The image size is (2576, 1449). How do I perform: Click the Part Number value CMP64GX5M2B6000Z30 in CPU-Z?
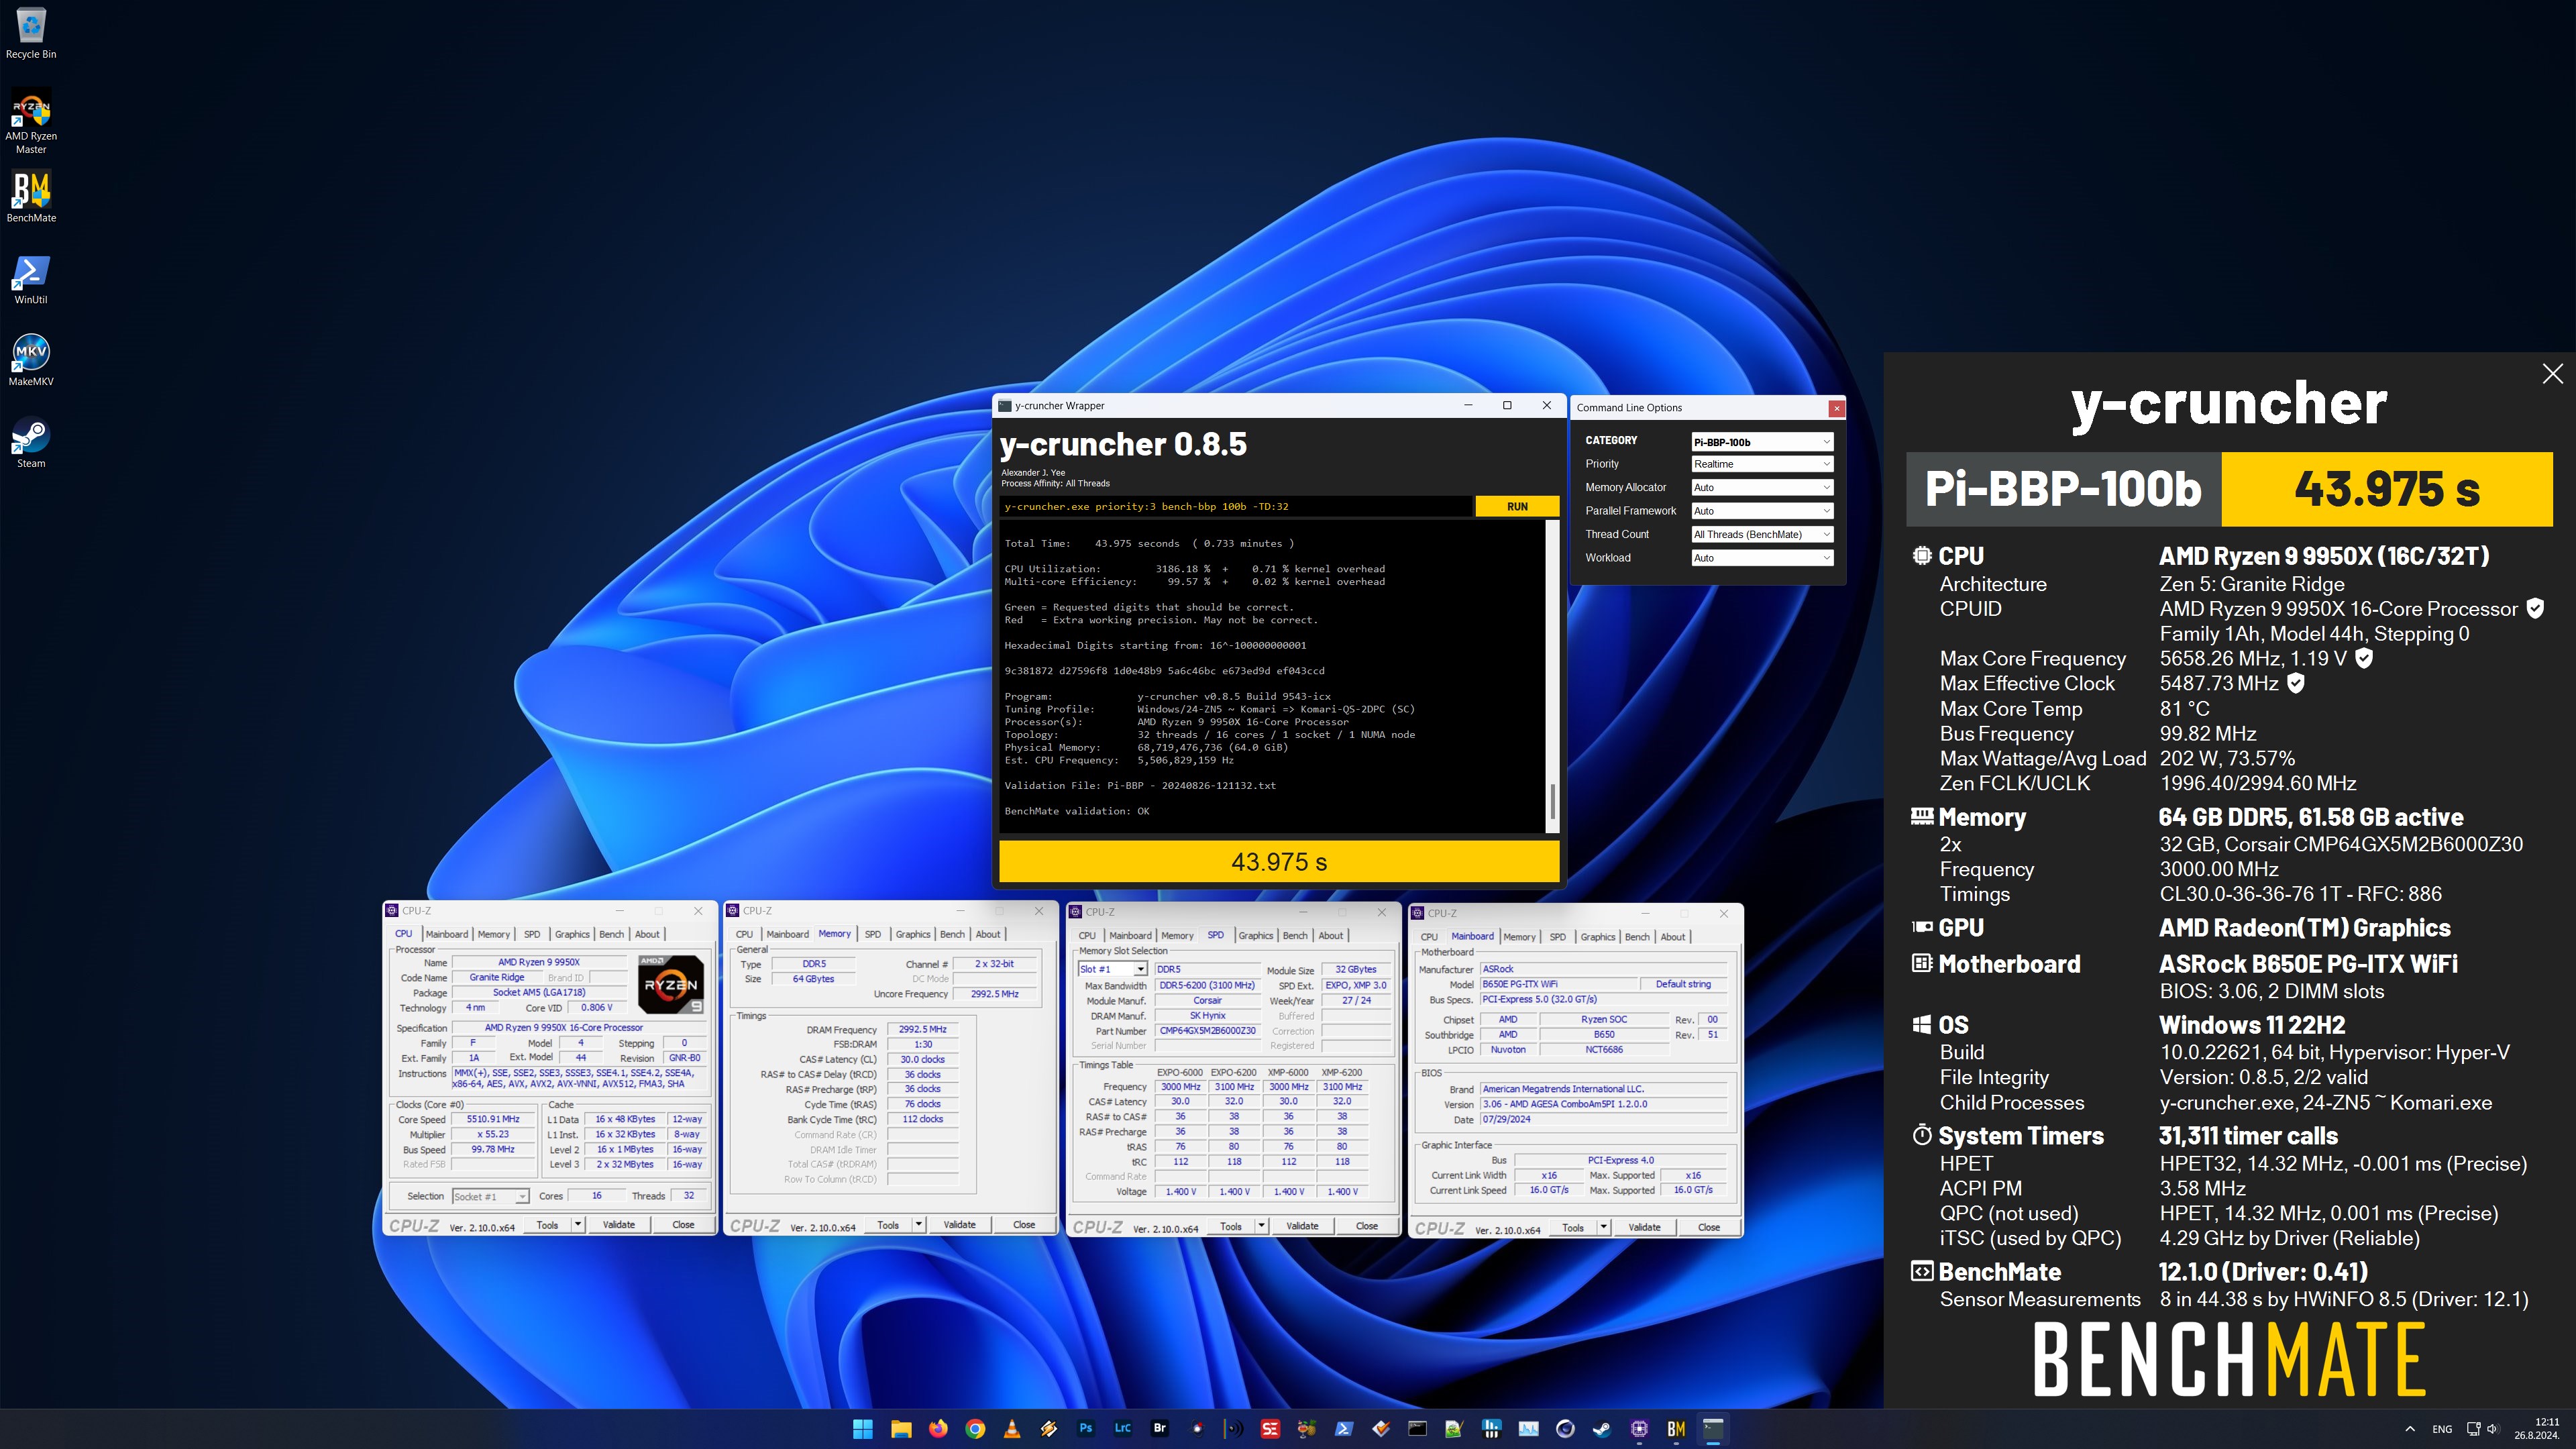[x=1207, y=1031]
